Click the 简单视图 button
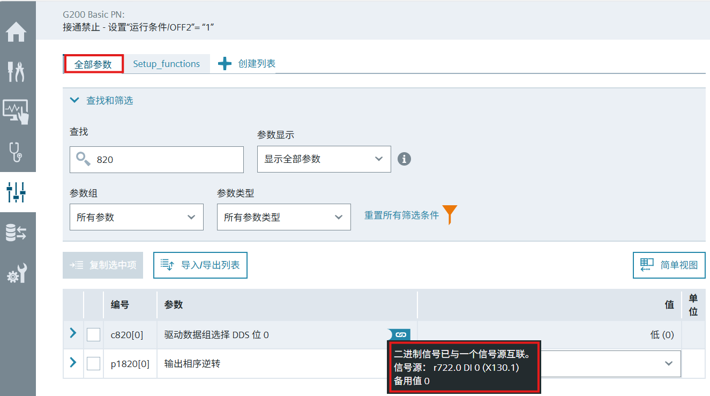The image size is (710, 396). (x=669, y=265)
